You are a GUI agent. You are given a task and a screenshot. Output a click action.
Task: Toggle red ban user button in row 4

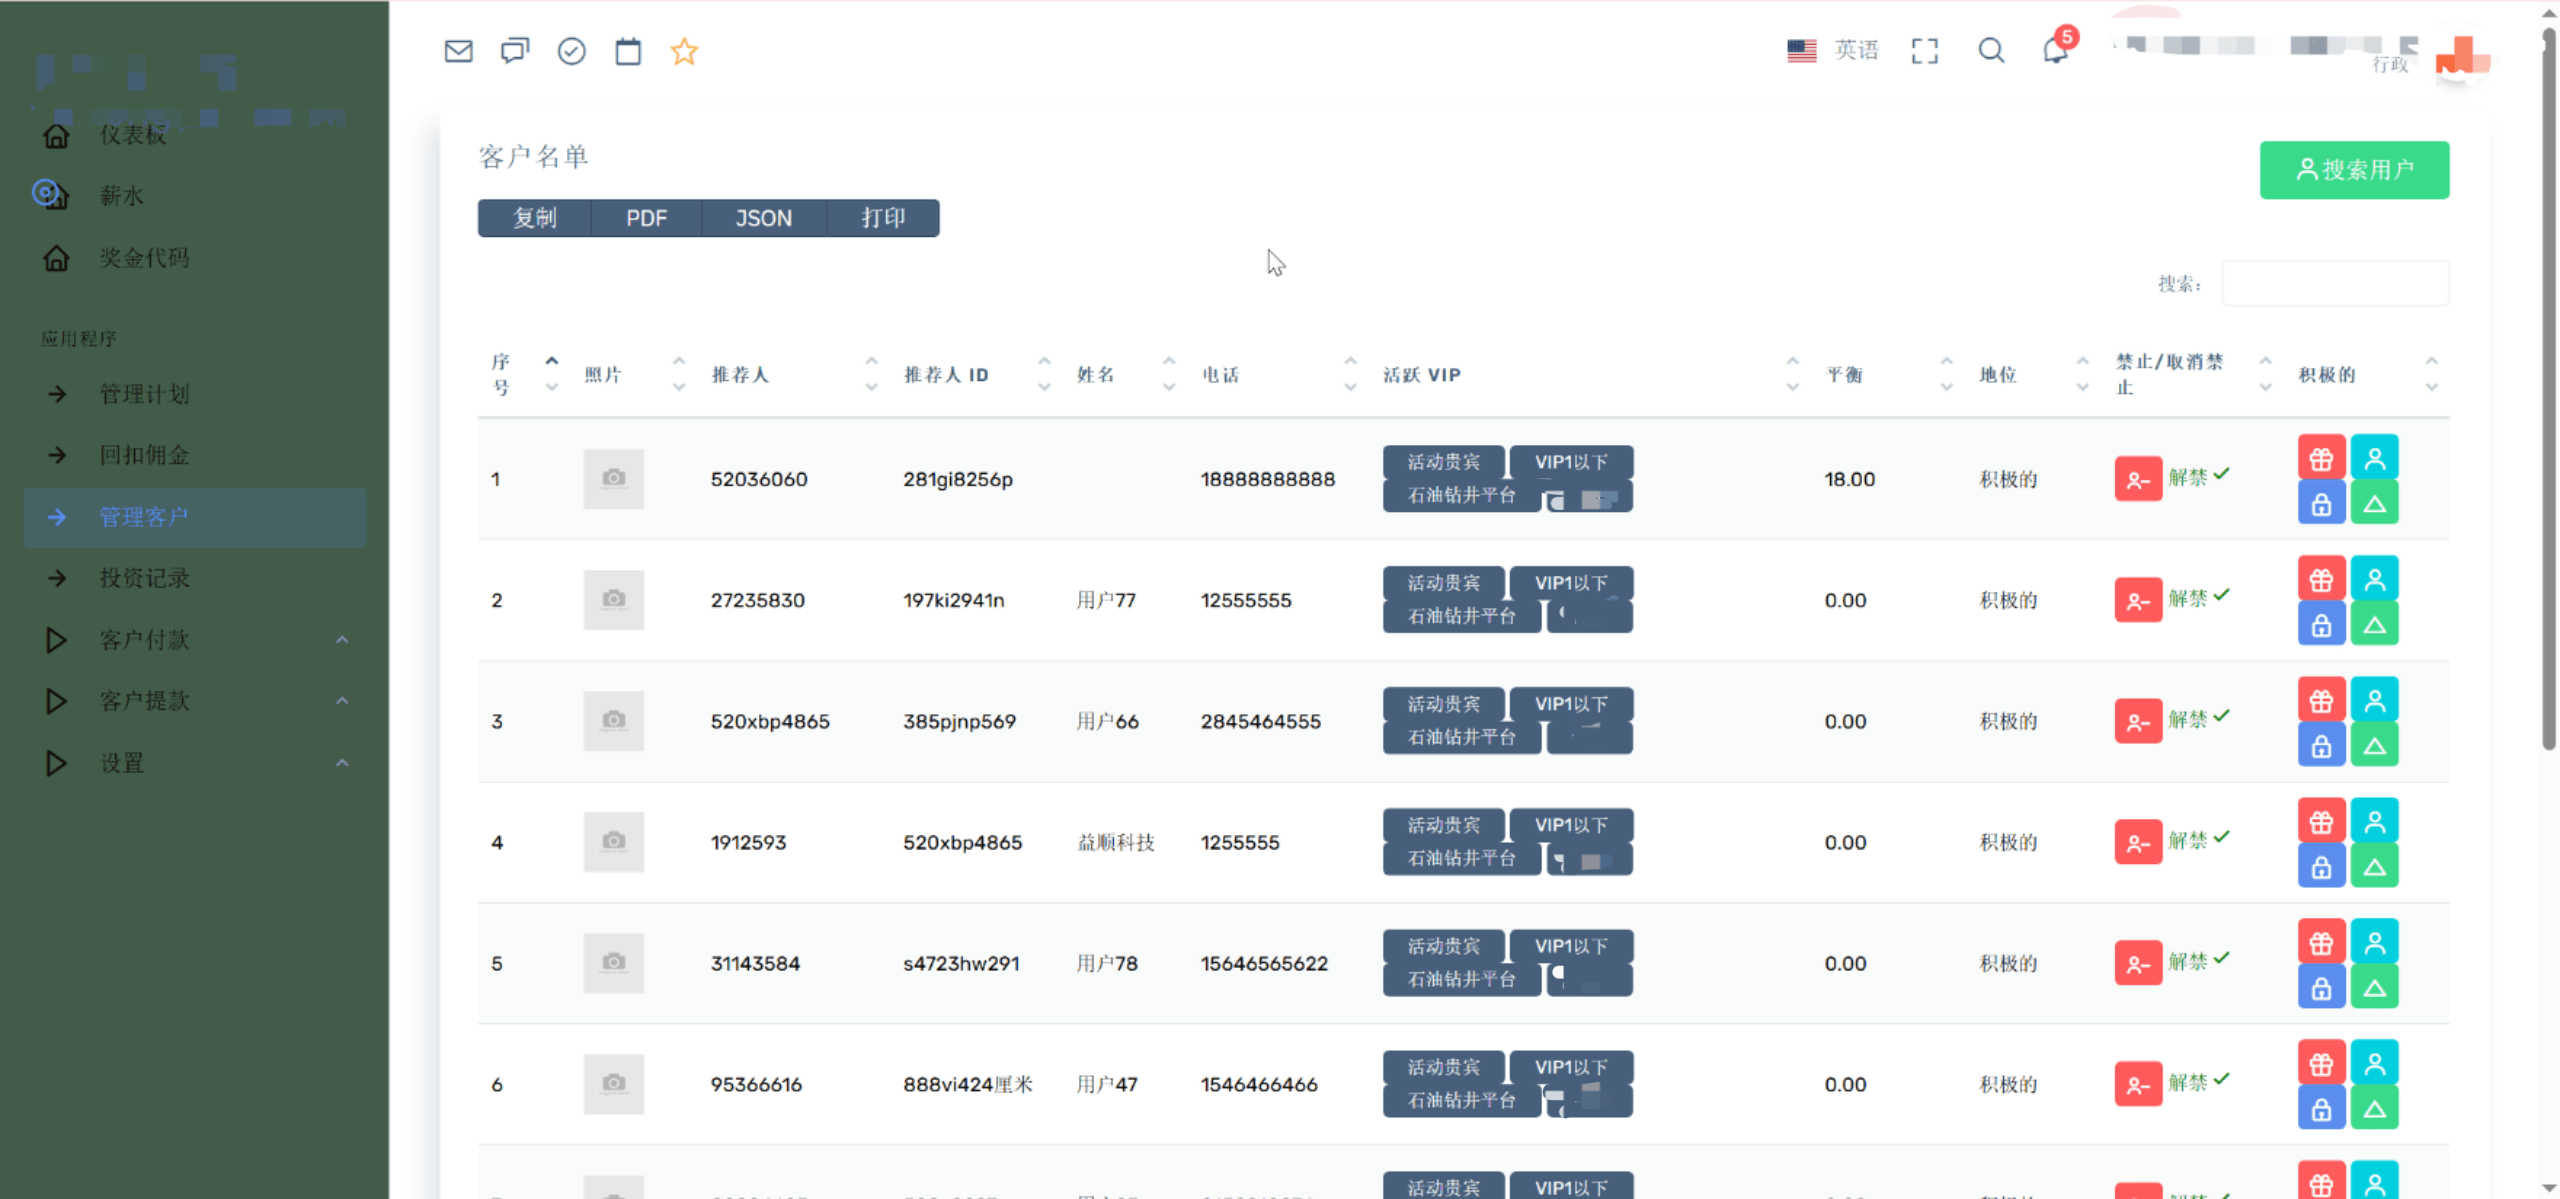click(x=2138, y=843)
